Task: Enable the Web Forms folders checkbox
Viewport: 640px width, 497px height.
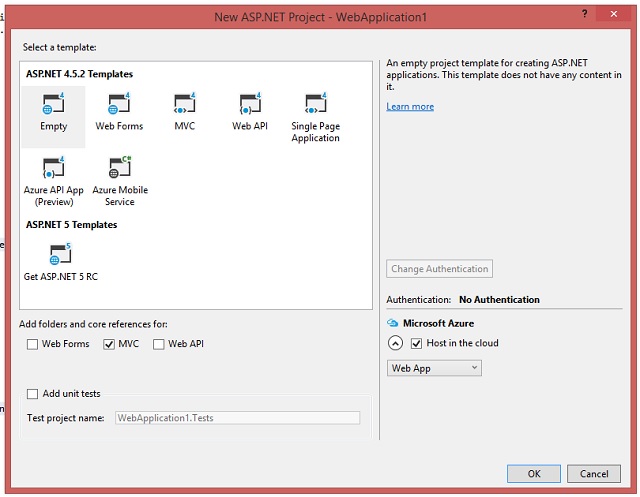Action: coord(32,344)
